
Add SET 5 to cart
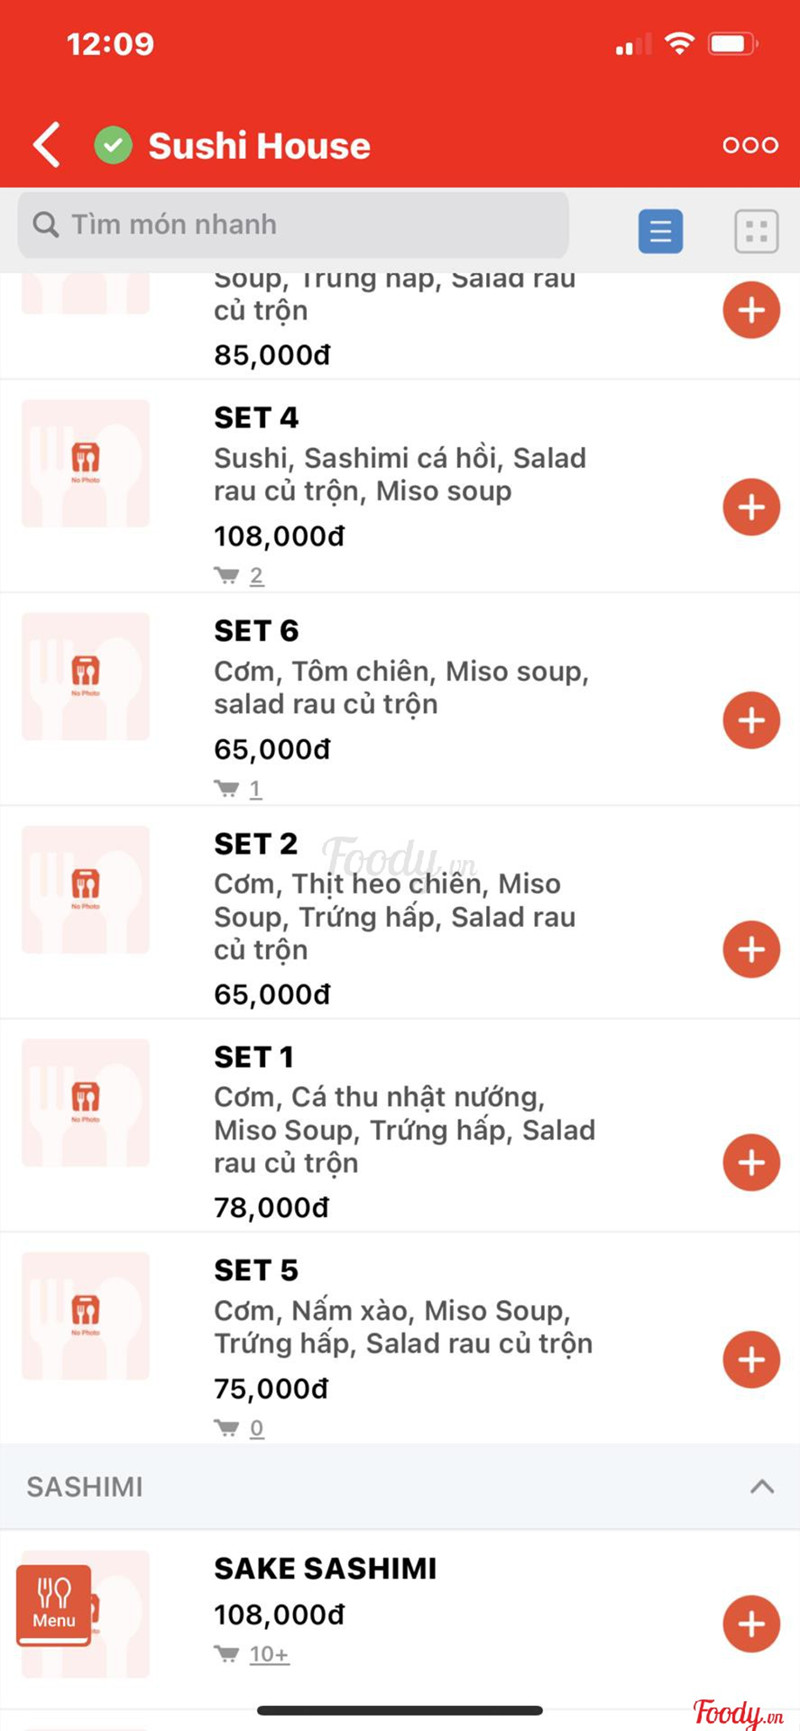tap(751, 1359)
